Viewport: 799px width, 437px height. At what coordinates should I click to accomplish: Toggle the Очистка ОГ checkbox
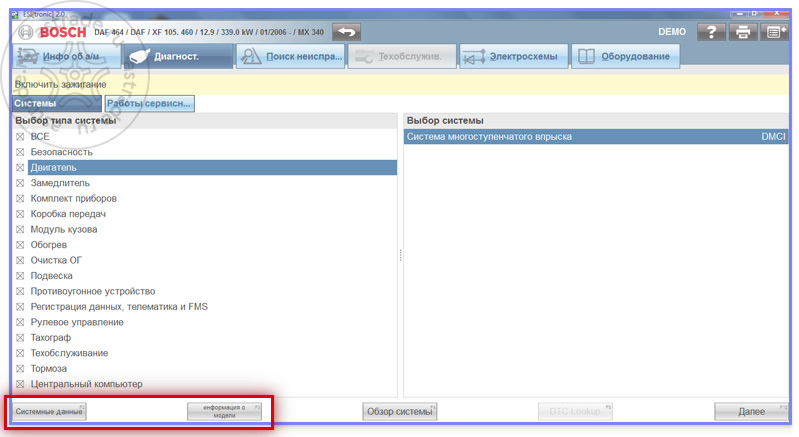[20, 260]
